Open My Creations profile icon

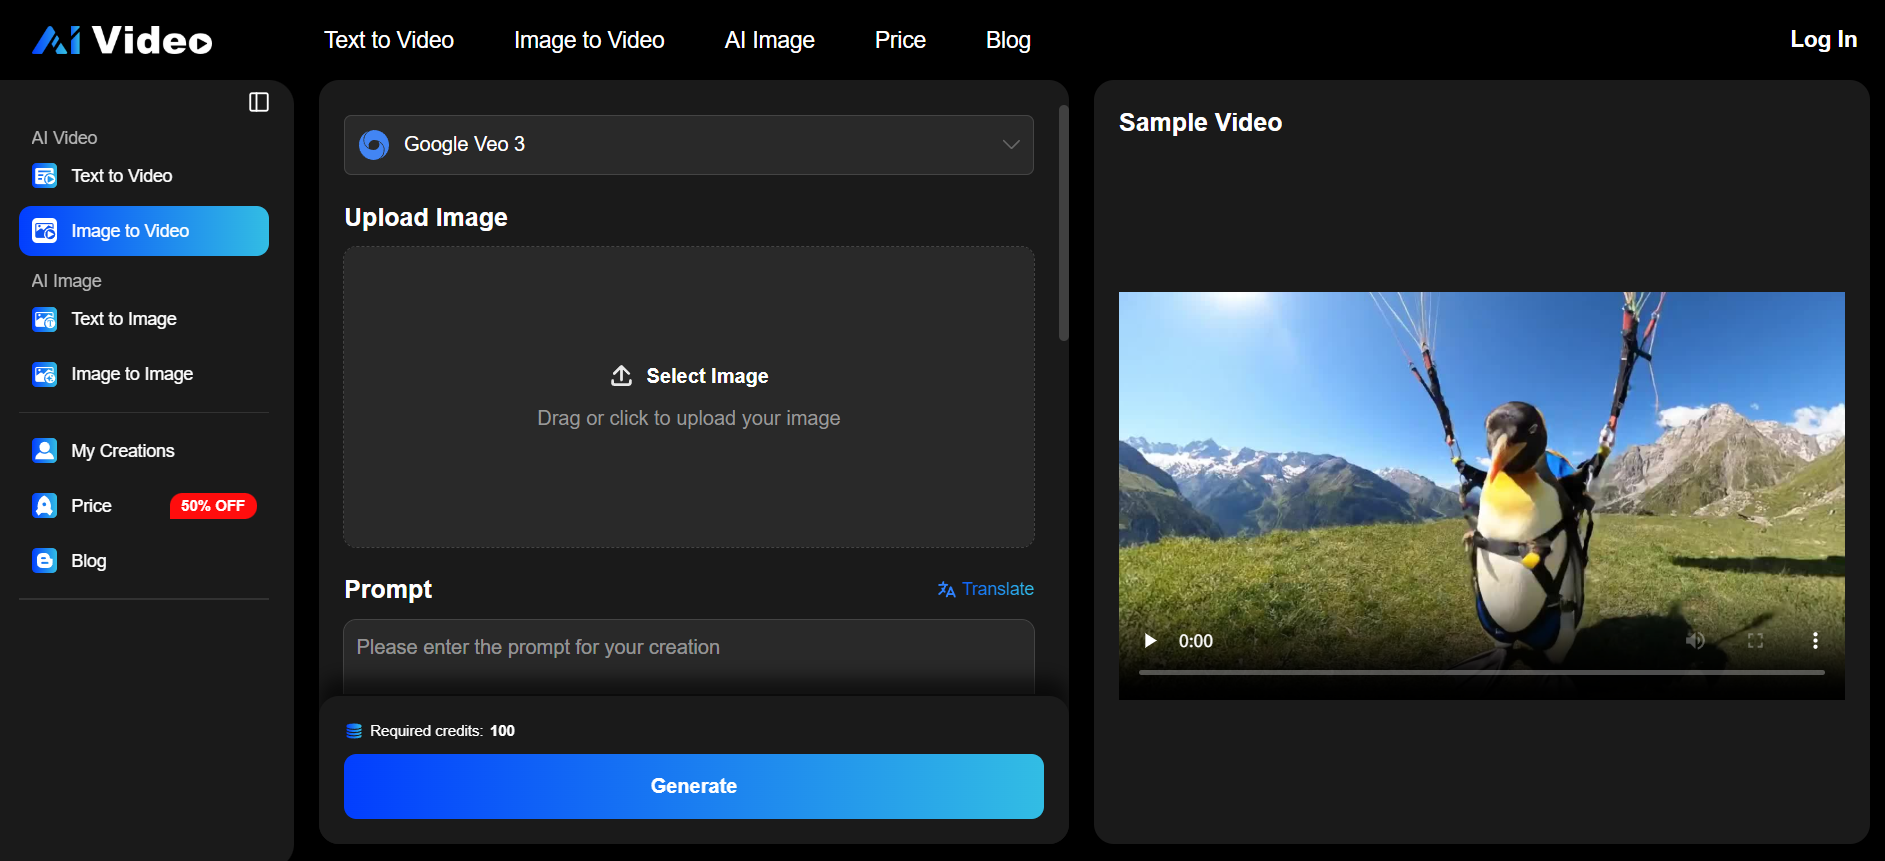(x=45, y=451)
